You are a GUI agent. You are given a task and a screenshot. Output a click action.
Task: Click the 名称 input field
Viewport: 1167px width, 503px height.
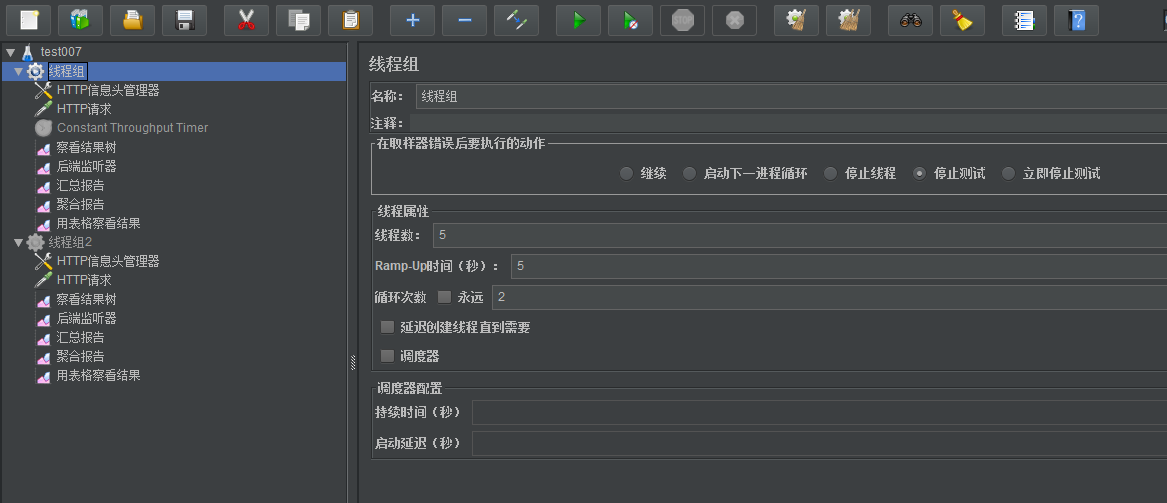791,96
